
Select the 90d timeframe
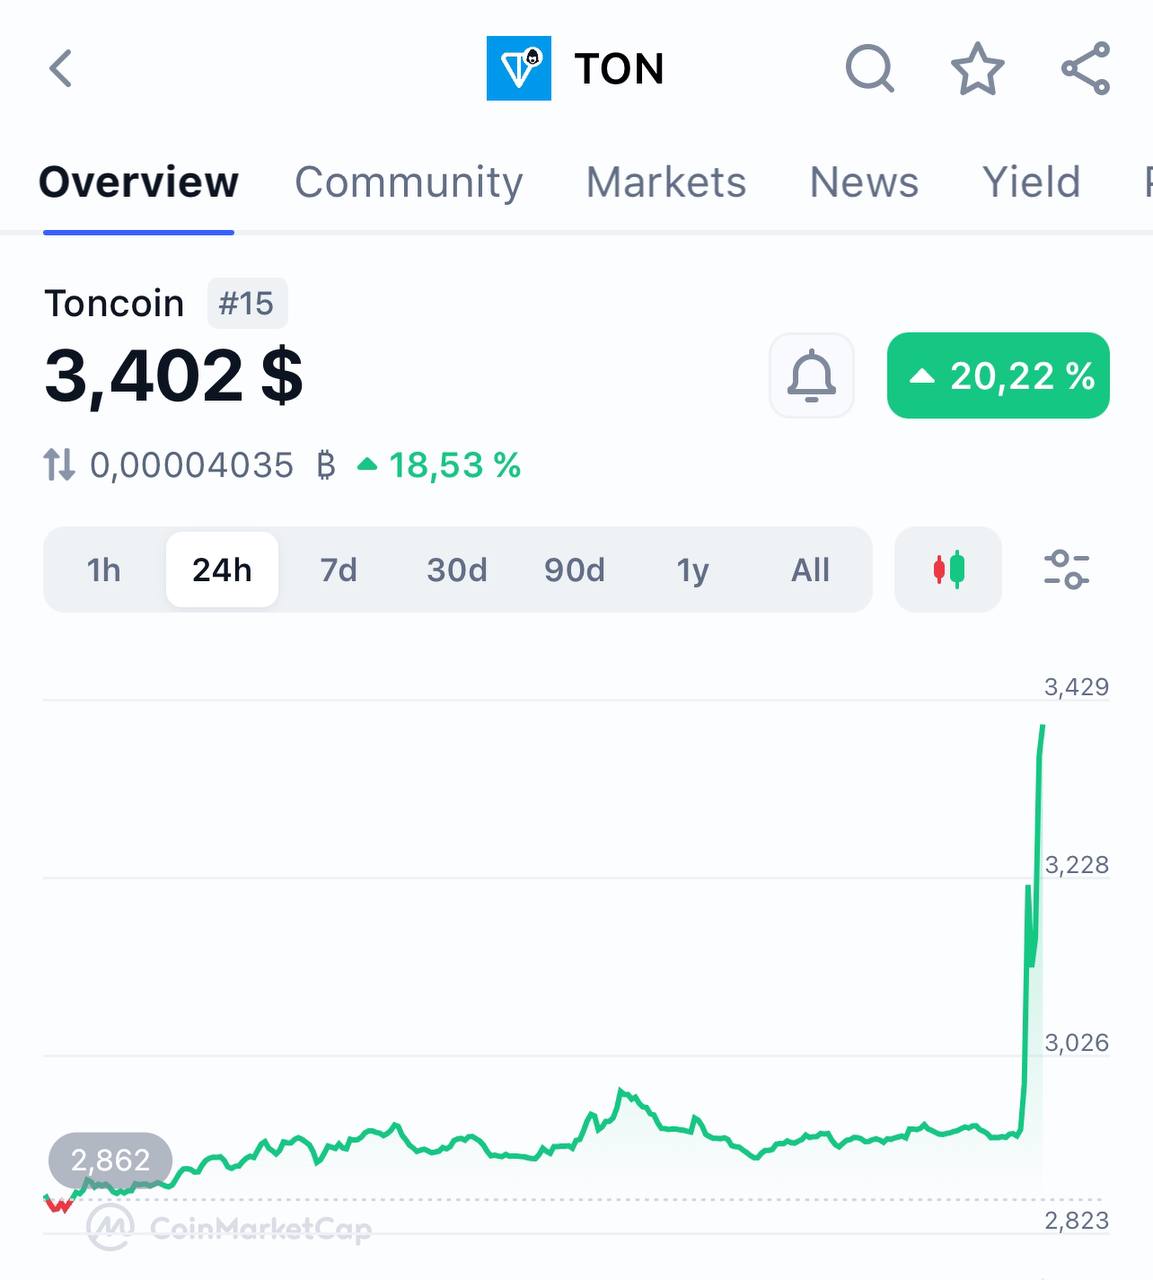pyautogui.click(x=575, y=570)
